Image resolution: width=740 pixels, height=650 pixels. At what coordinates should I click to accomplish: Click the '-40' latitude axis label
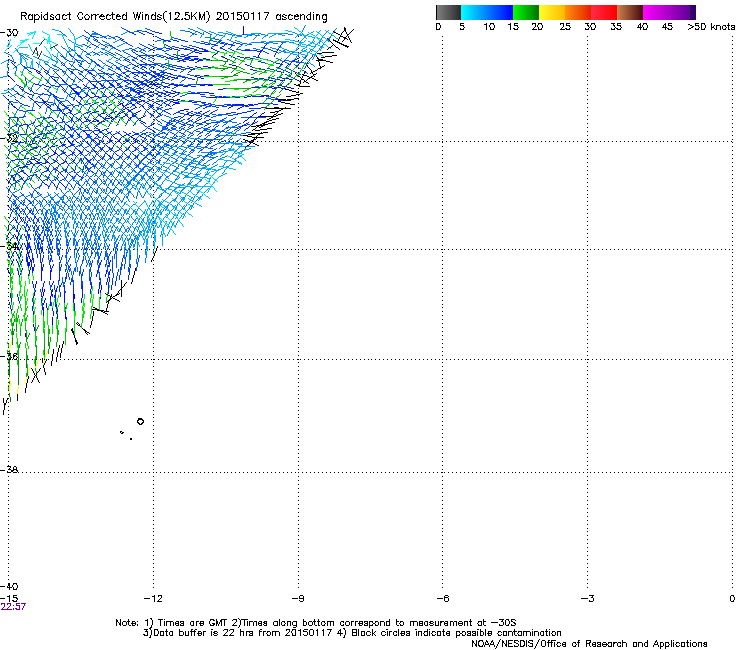[9, 586]
